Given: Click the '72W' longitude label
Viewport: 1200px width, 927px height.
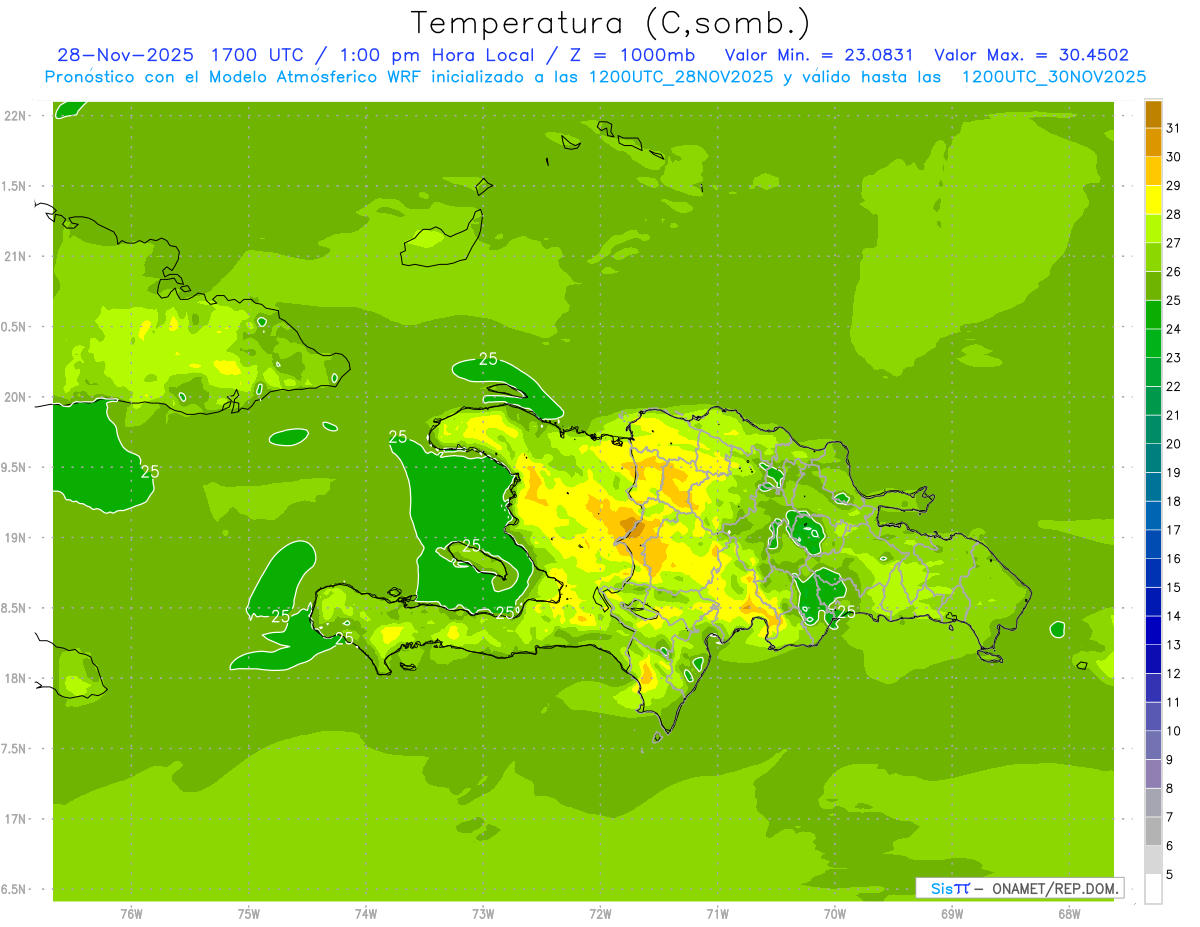Looking at the screenshot, I should pos(600,914).
